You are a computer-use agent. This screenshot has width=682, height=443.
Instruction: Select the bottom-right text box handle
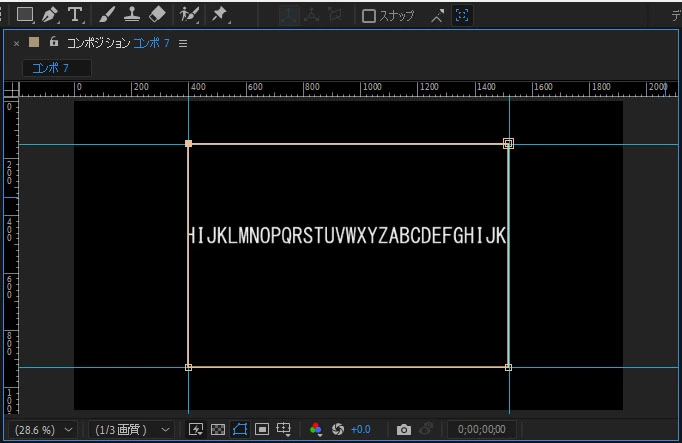[508, 367]
